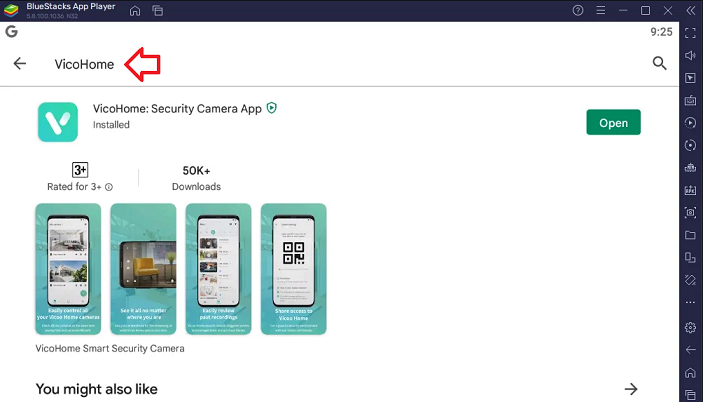703x402 pixels.
Task: Click the 3+ content rating badge
Action: (80, 170)
